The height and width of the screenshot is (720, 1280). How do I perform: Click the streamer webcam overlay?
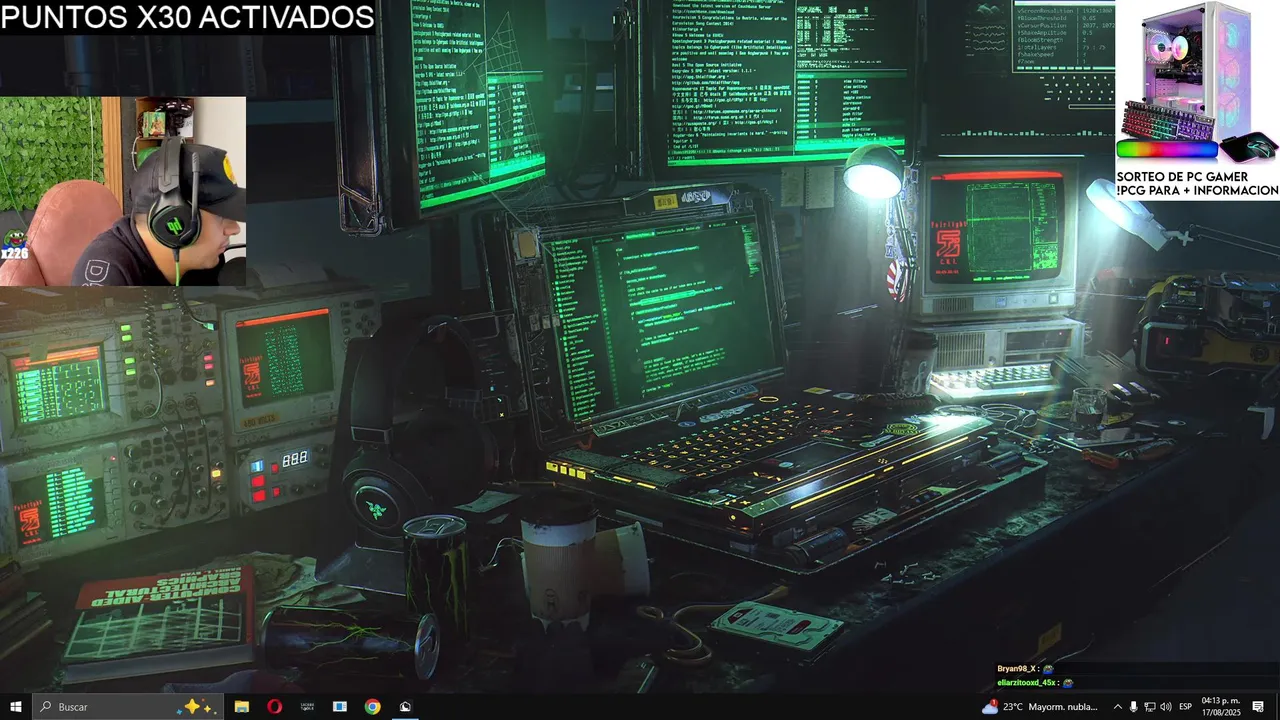[123, 191]
